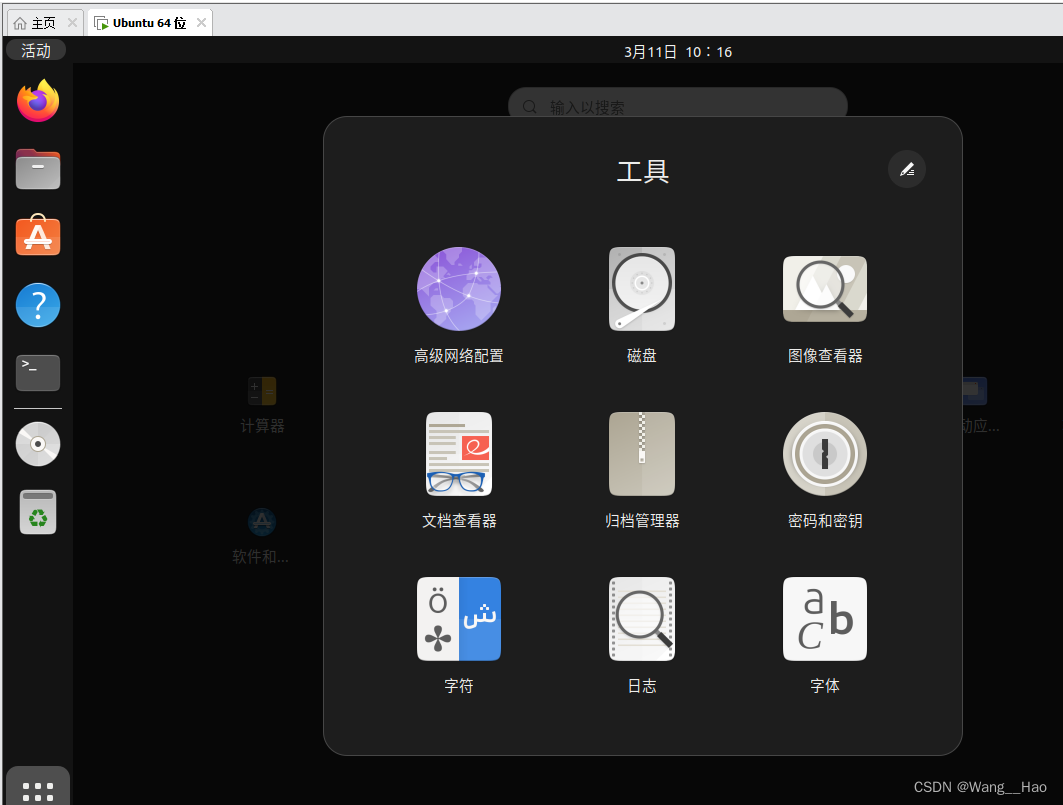Image resolution: width=1063 pixels, height=805 pixels.
Task: Show all applications grid
Action: [37, 789]
